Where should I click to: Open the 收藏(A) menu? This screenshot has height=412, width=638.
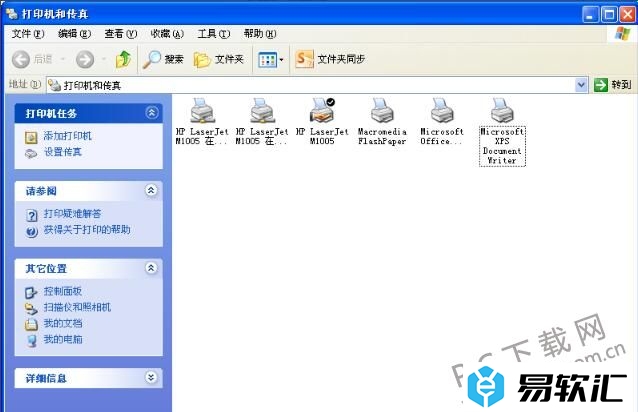pos(167,34)
